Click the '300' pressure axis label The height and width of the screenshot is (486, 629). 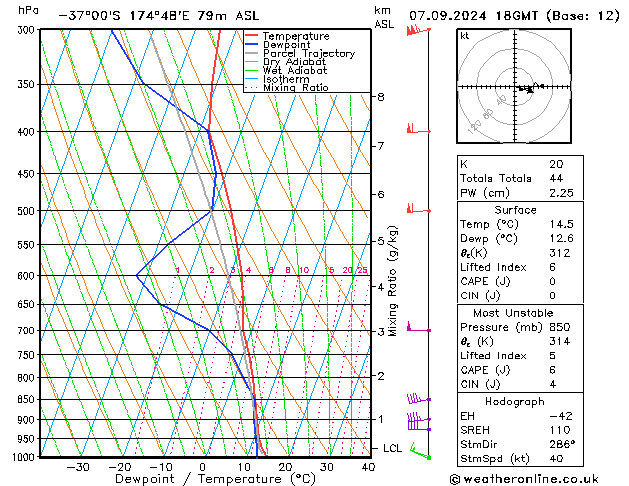[28, 30]
